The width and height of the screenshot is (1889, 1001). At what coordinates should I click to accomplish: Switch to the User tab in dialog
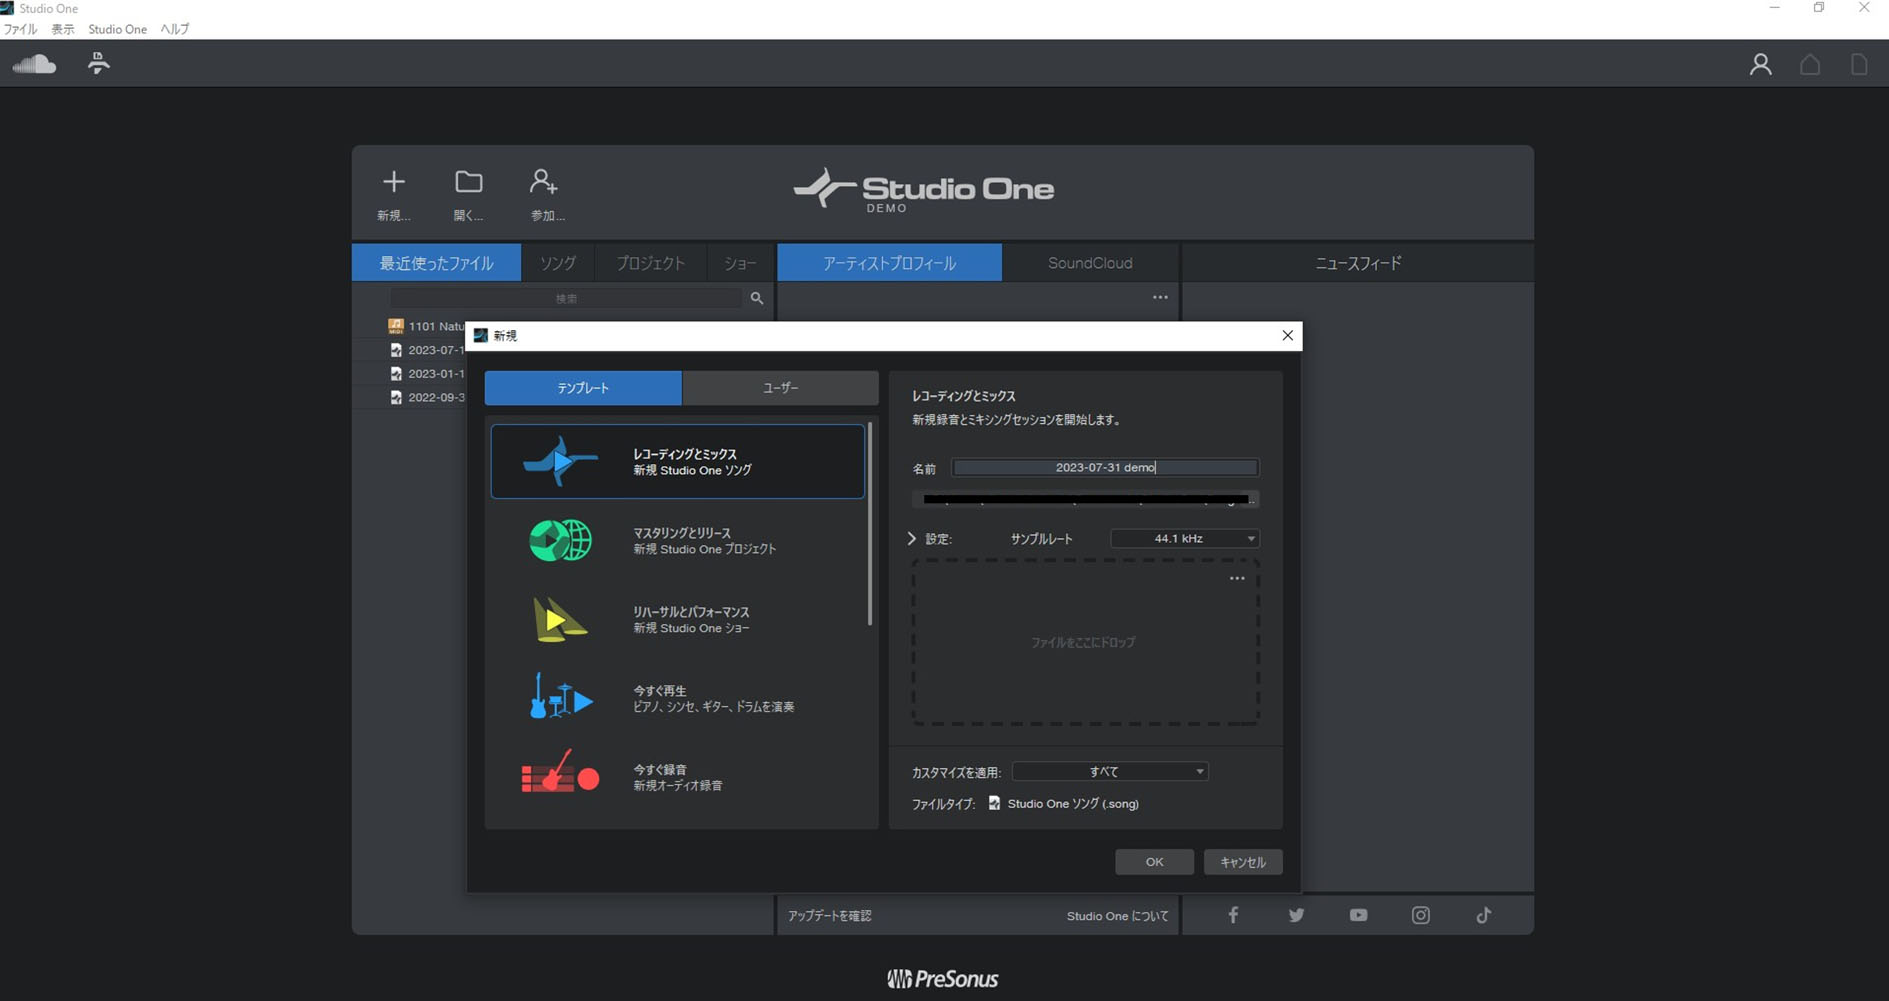(780, 388)
